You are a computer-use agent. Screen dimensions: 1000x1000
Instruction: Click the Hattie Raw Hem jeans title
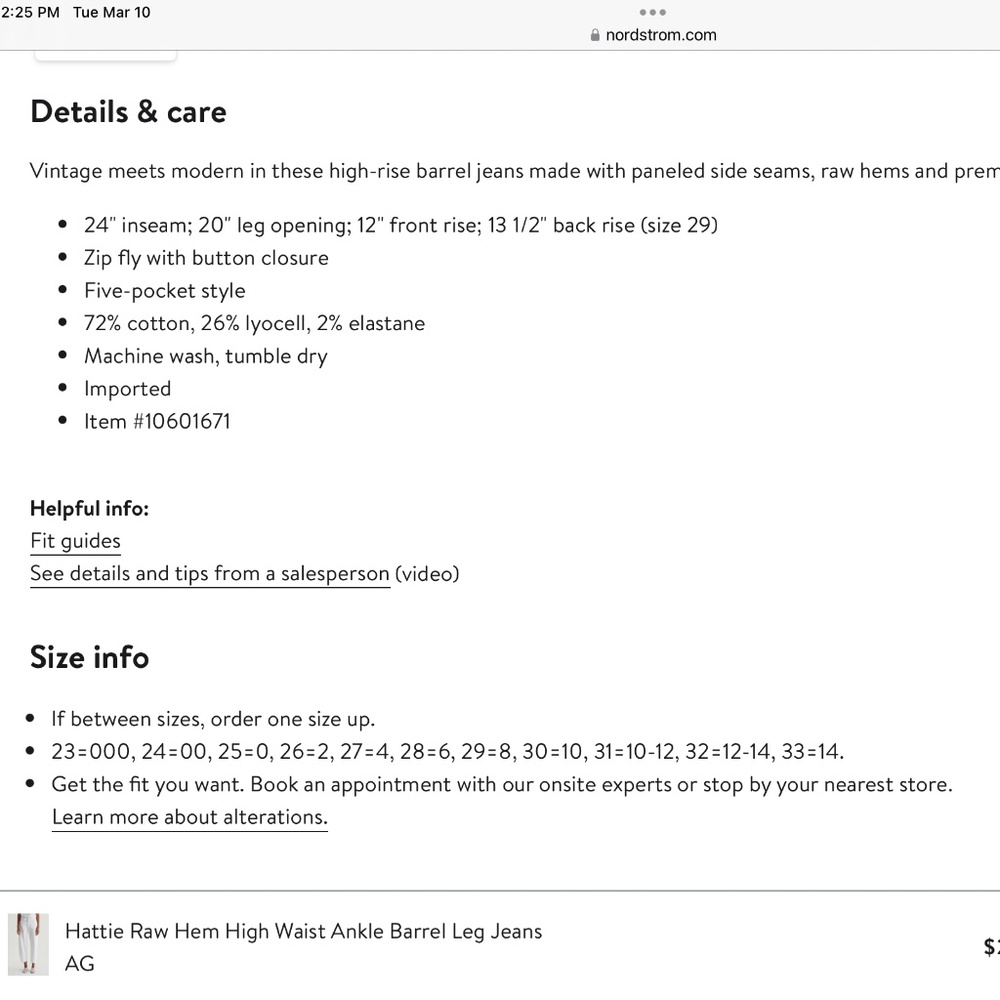point(303,931)
